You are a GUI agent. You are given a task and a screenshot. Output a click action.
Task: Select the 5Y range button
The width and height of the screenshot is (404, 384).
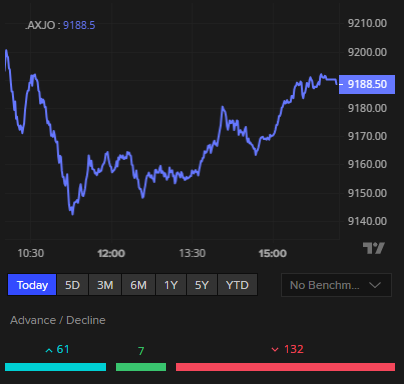click(x=202, y=285)
